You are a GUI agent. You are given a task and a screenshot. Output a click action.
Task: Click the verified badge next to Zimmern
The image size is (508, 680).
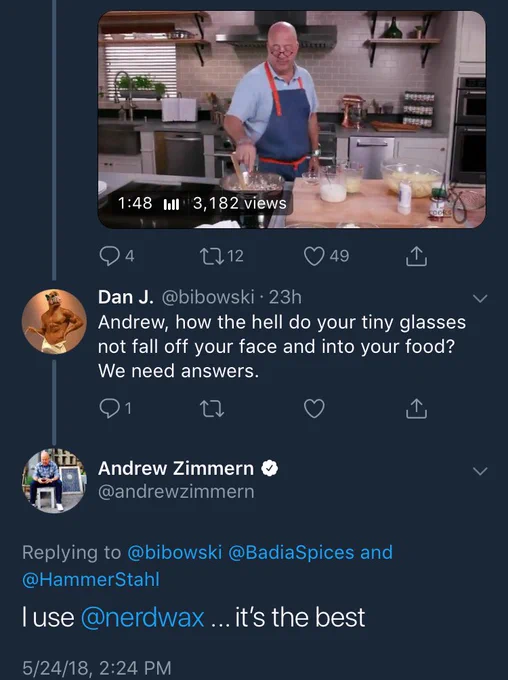(x=269, y=468)
